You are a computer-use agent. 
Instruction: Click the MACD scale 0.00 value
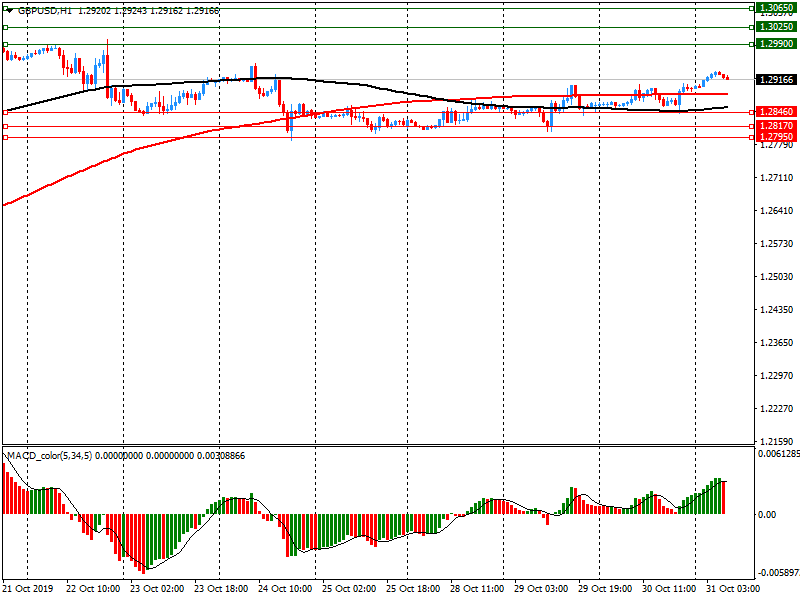tap(765, 514)
